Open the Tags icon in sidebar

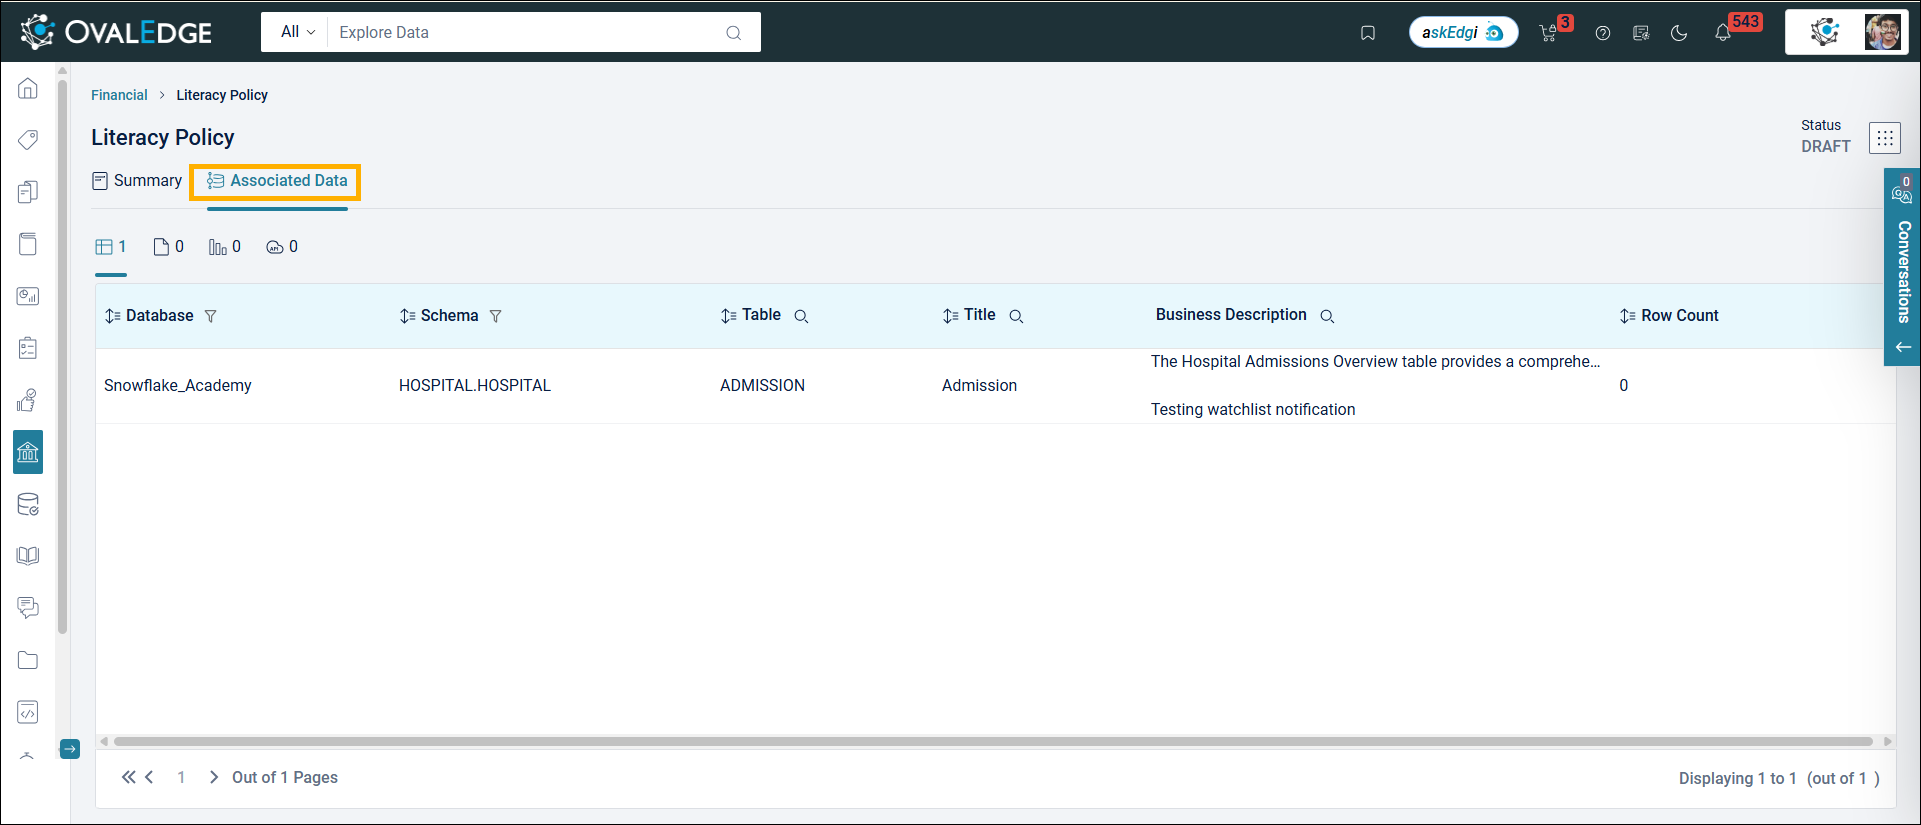[28, 140]
